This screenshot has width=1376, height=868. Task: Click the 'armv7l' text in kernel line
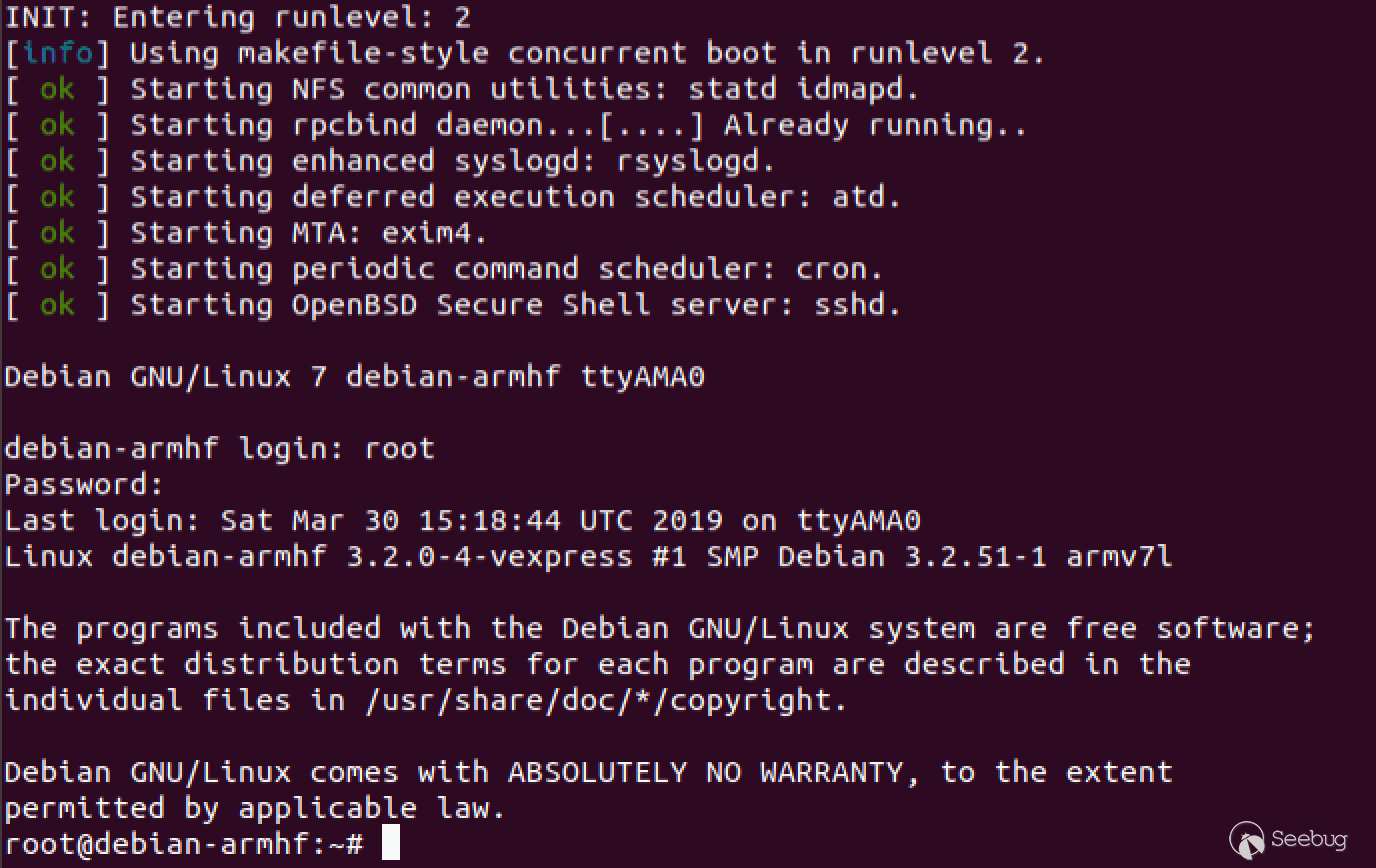(1119, 556)
